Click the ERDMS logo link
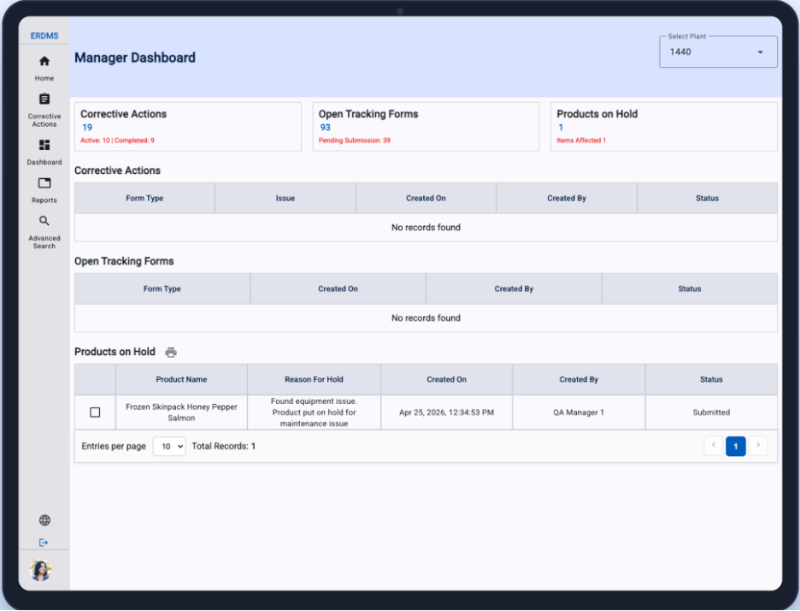 click(44, 36)
